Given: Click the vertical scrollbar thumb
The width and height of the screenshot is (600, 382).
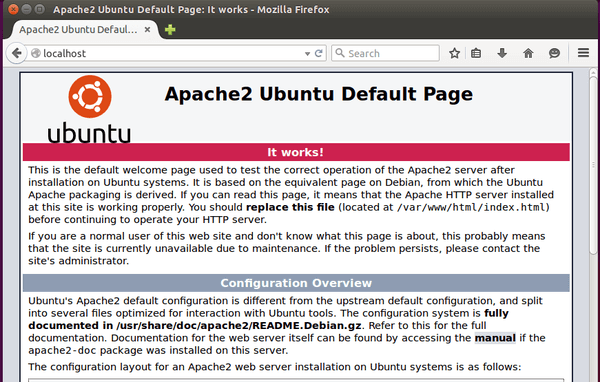Looking at the screenshot, I should coord(593,165).
